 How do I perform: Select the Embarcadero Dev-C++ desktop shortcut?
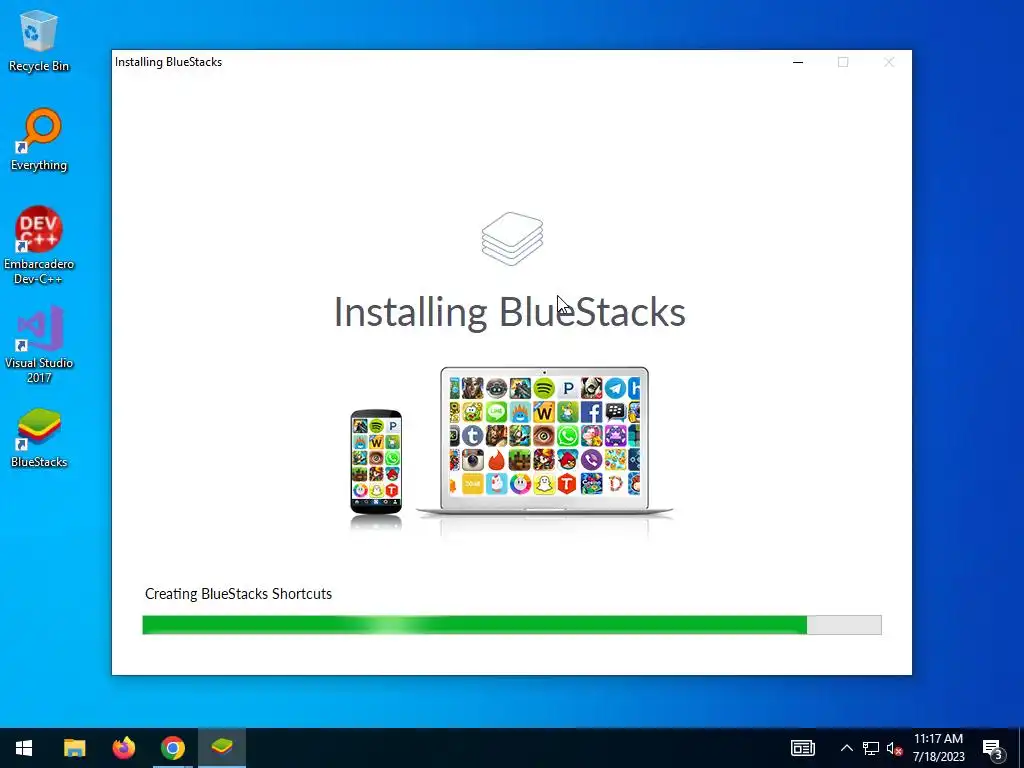pyautogui.click(x=39, y=246)
